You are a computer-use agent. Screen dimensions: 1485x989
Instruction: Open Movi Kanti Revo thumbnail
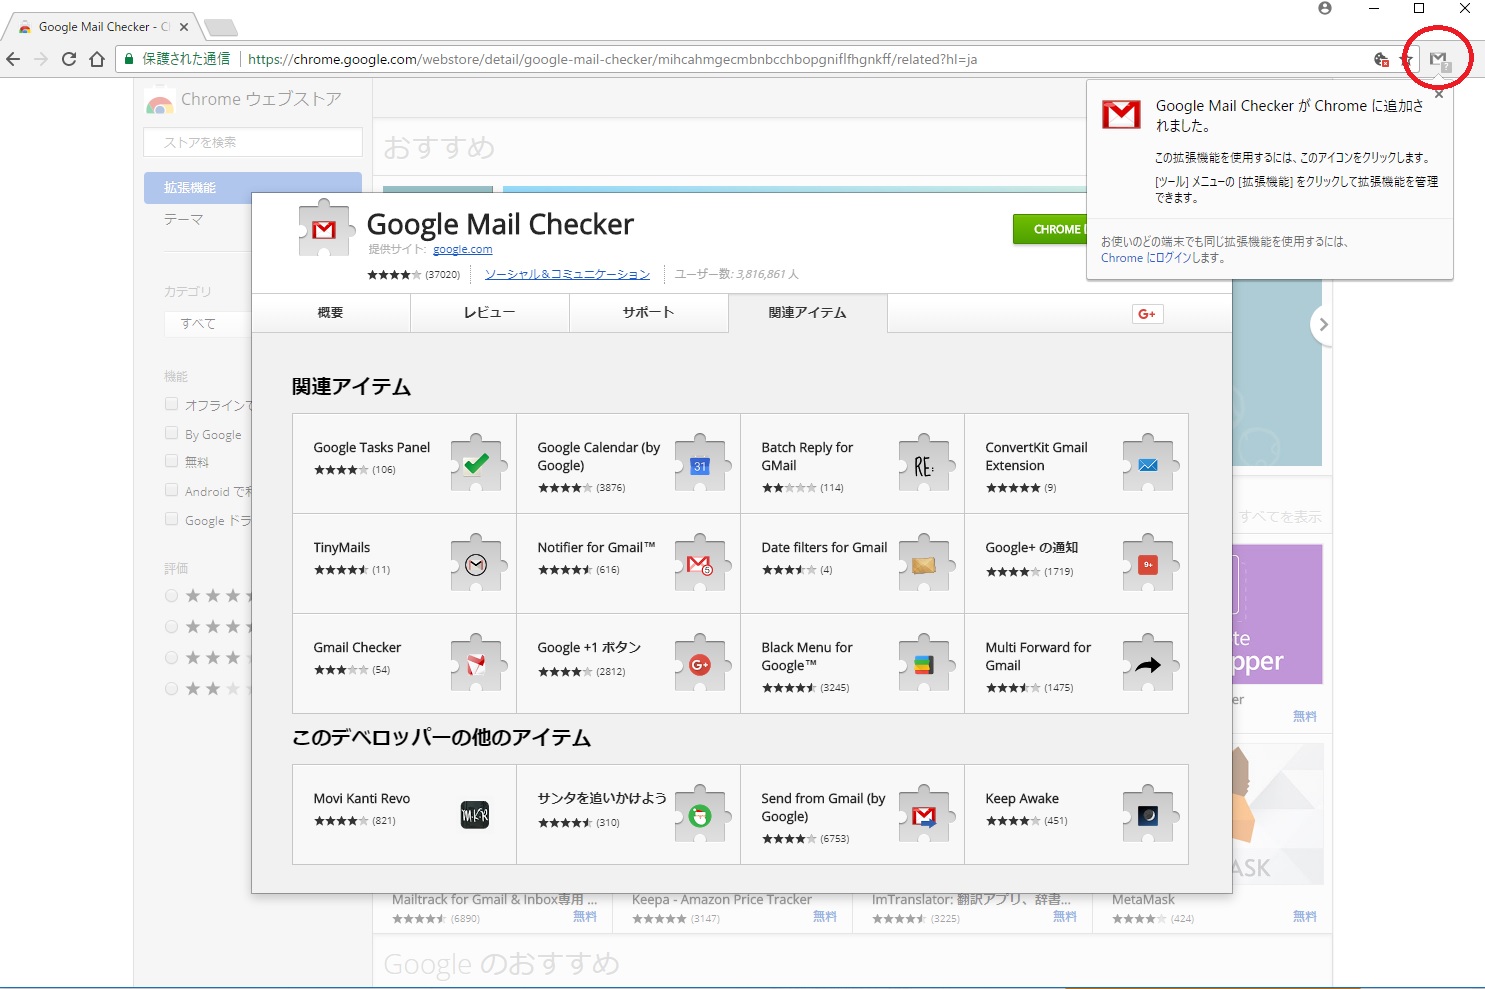pos(475,815)
